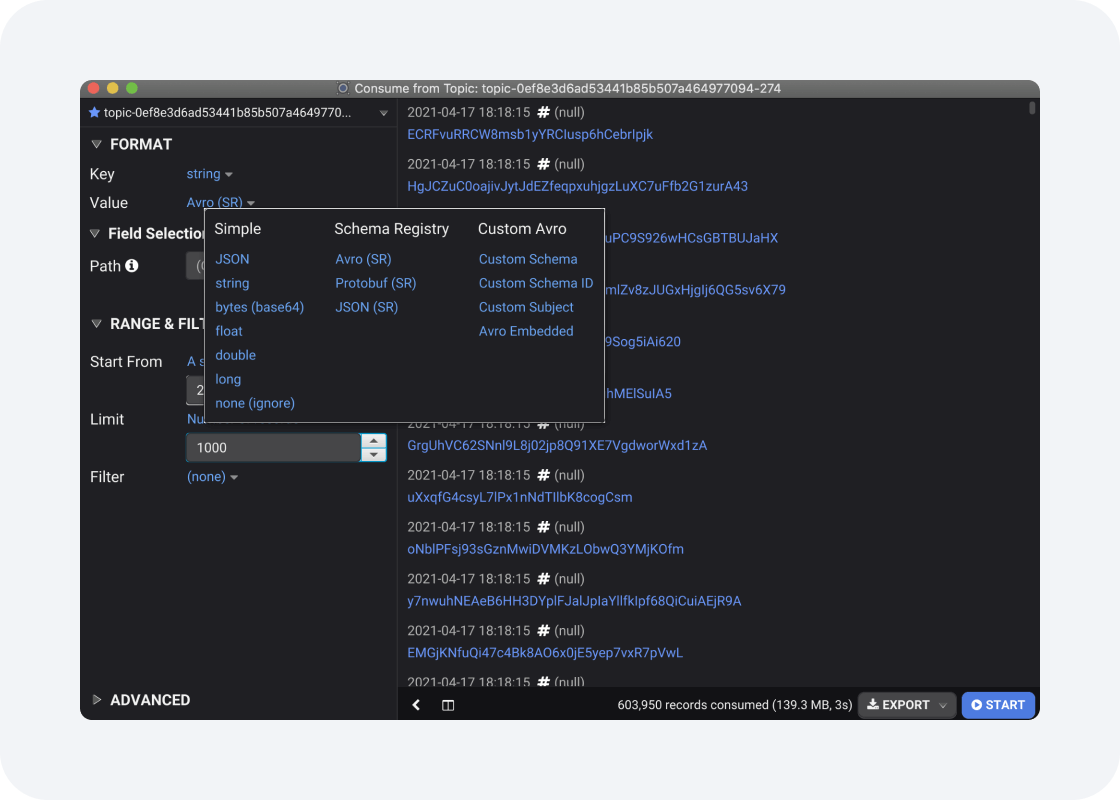The width and height of the screenshot is (1120, 800).
Task: Click the hash icon above the uXxqfG4csy record
Action: (544, 475)
